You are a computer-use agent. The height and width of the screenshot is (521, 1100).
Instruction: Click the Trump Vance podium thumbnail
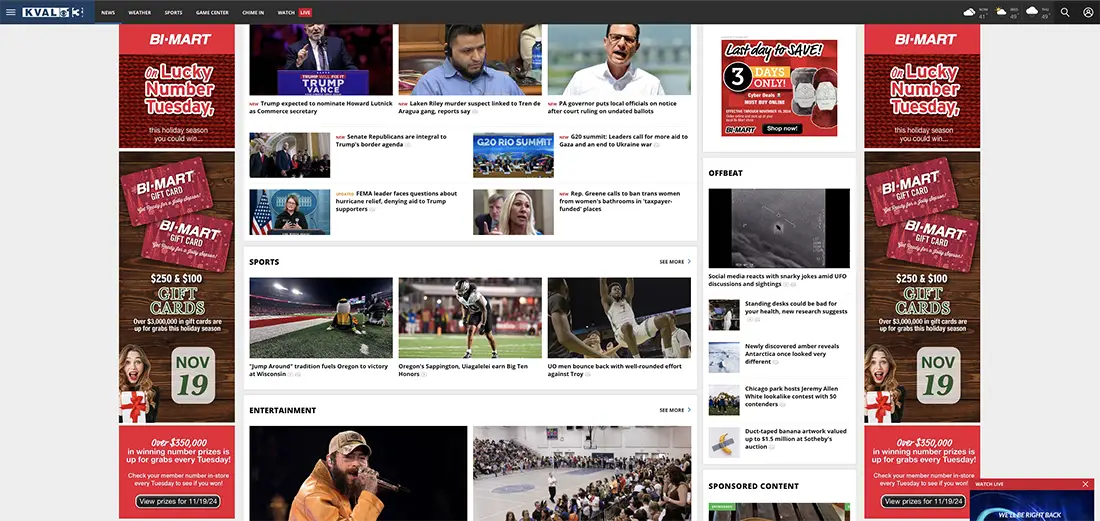click(321, 60)
